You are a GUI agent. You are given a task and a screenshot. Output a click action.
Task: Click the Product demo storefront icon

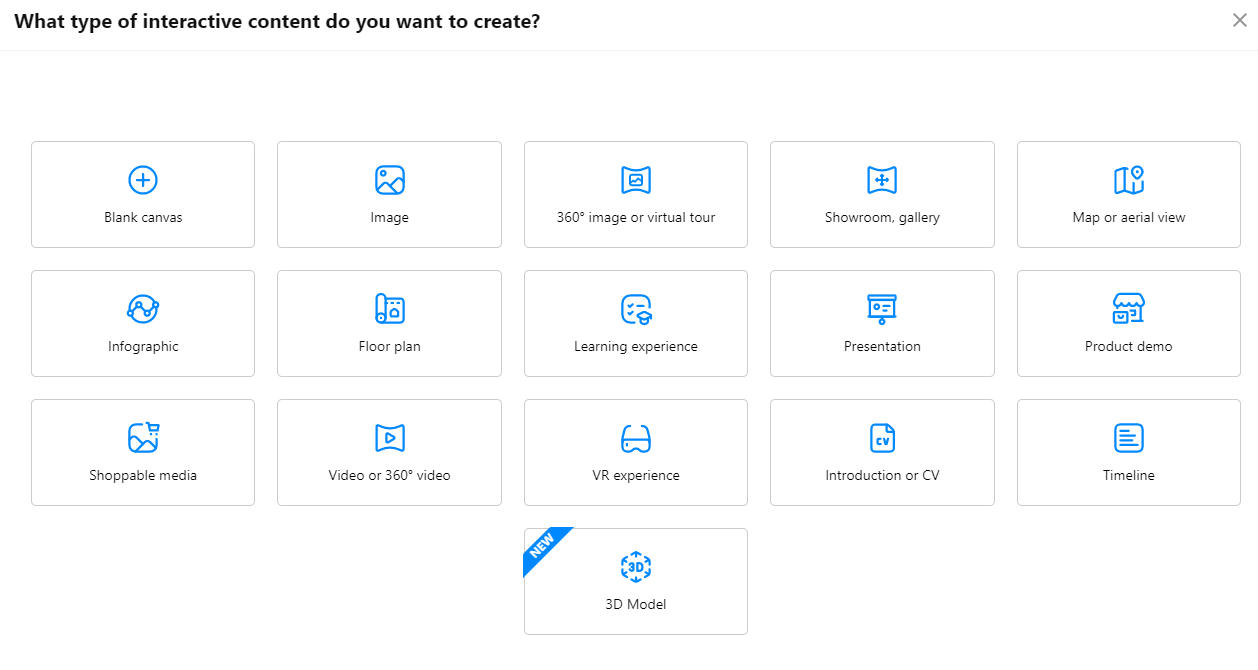pyautogui.click(x=1128, y=309)
